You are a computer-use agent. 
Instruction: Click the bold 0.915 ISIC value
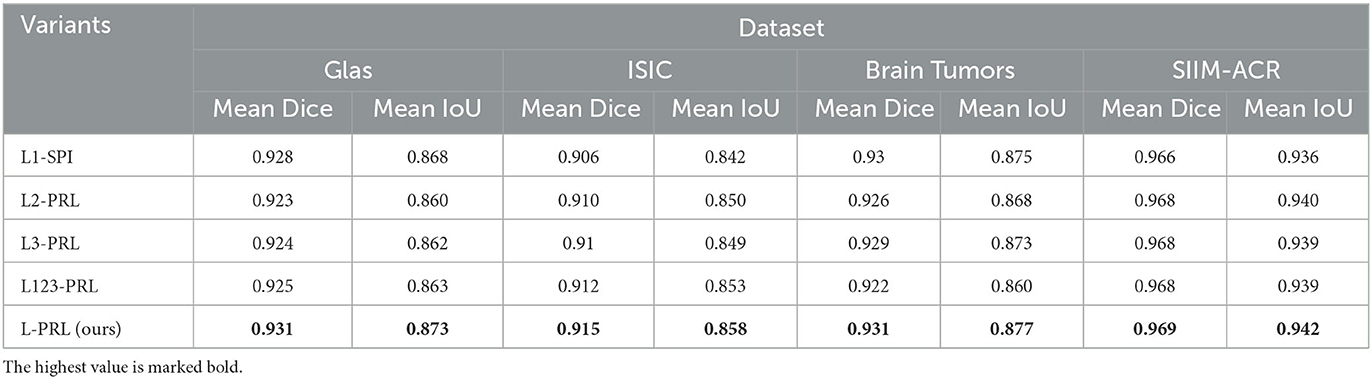tap(578, 327)
